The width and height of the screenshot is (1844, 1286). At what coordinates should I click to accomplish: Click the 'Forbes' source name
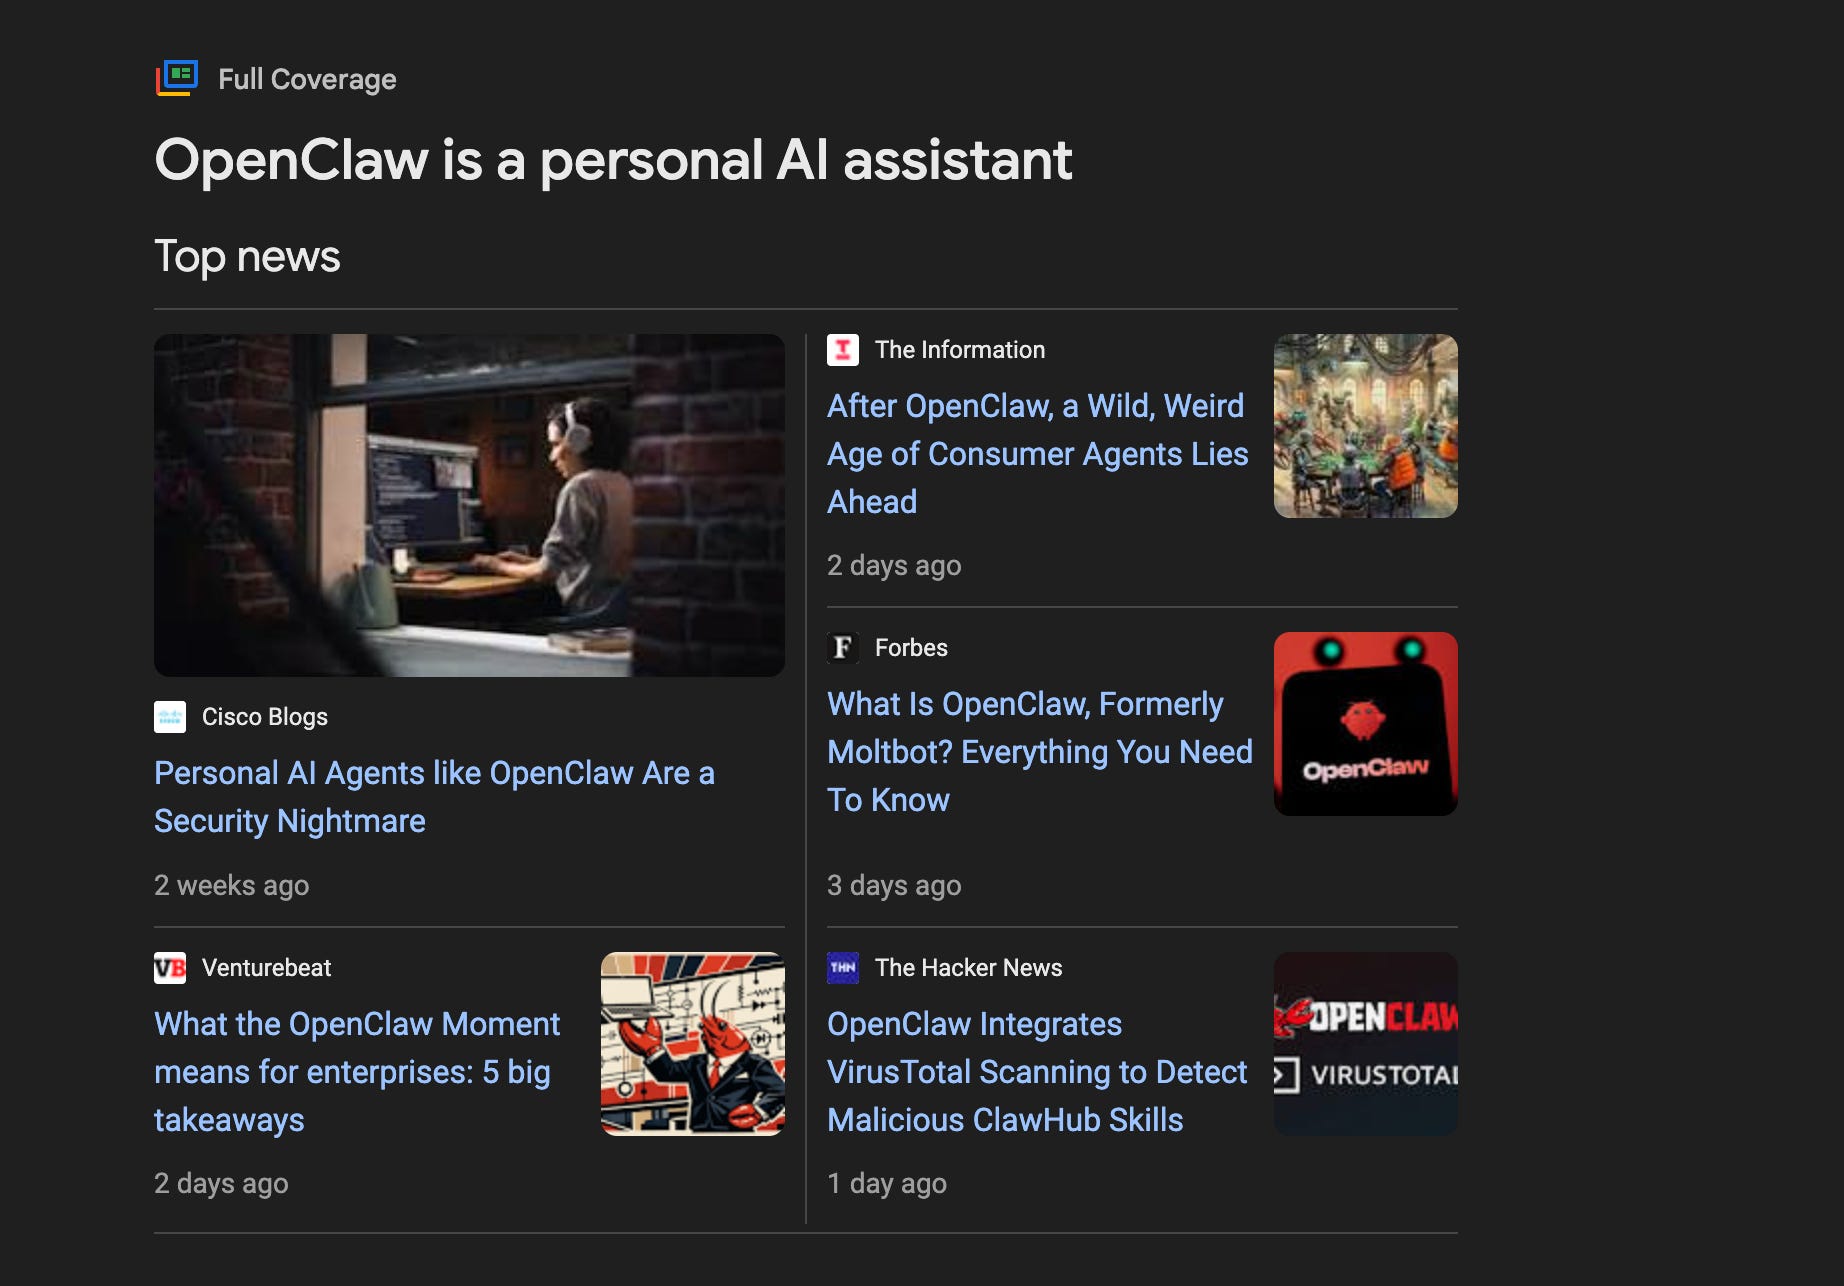point(911,648)
